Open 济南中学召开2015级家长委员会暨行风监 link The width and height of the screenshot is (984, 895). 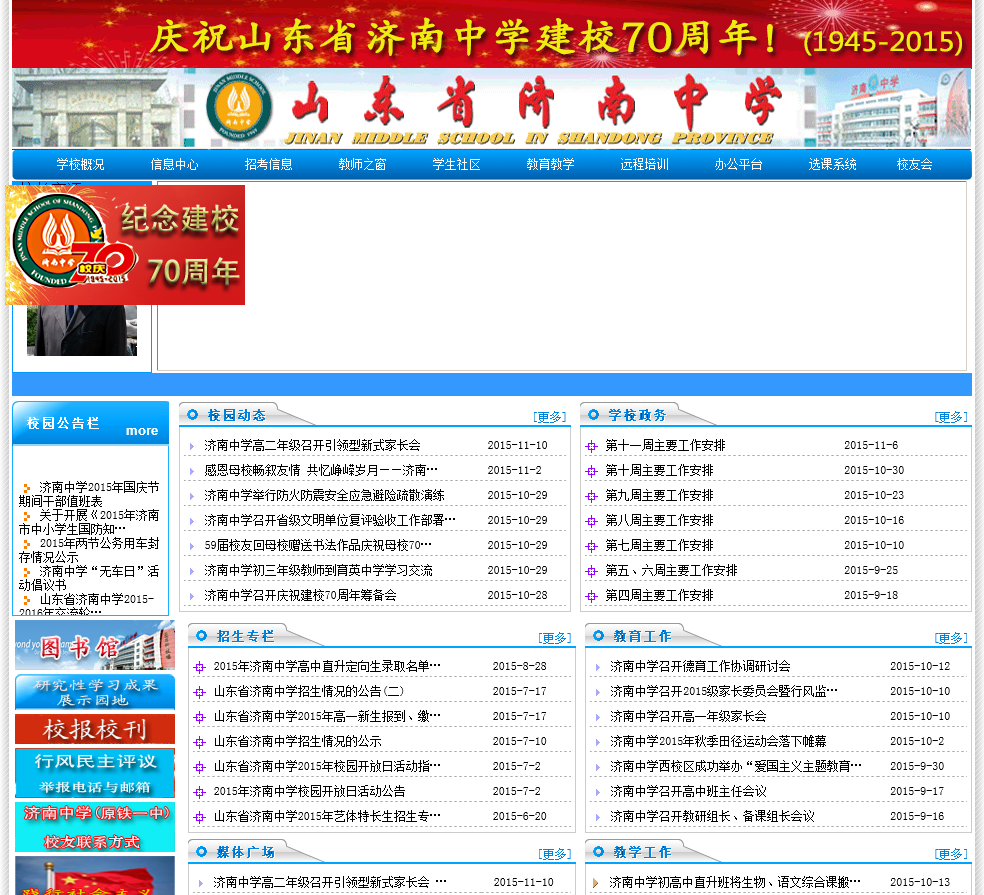(724, 692)
